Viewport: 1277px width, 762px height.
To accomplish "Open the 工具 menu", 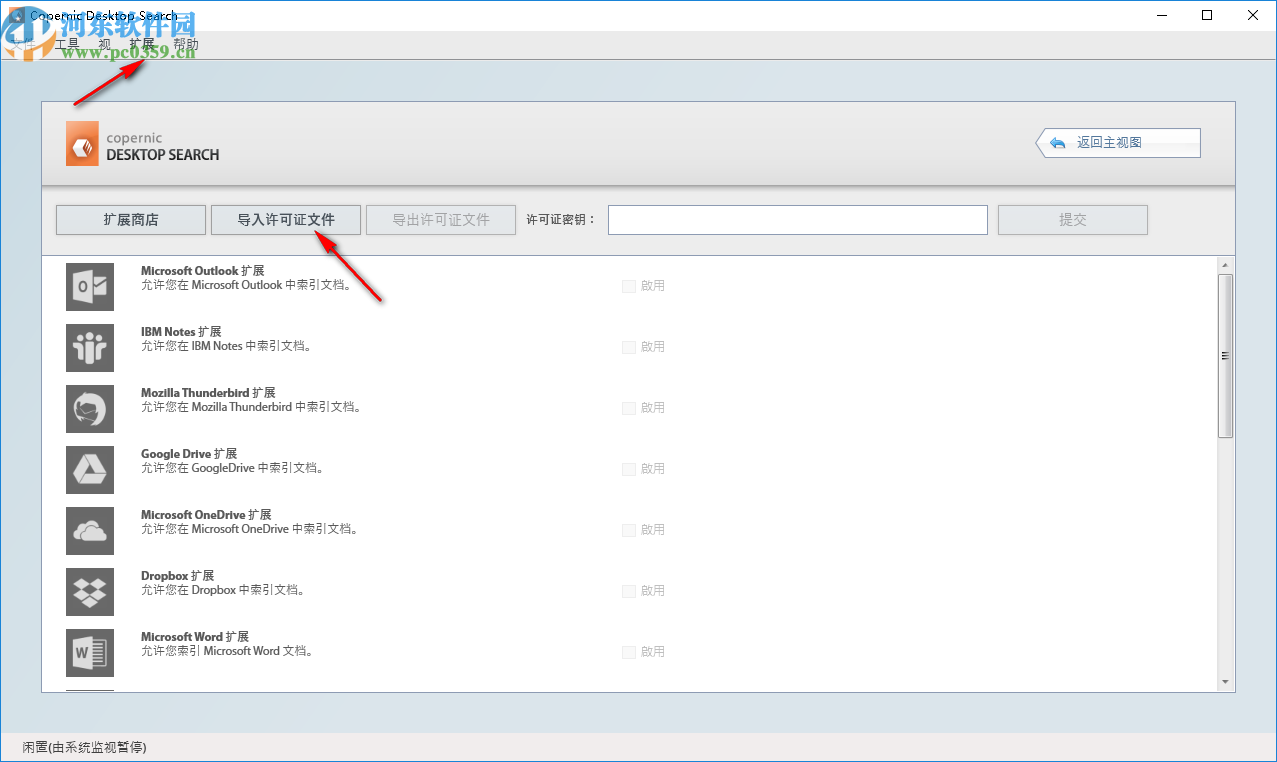I will pyautogui.click(x=67, y=44).
